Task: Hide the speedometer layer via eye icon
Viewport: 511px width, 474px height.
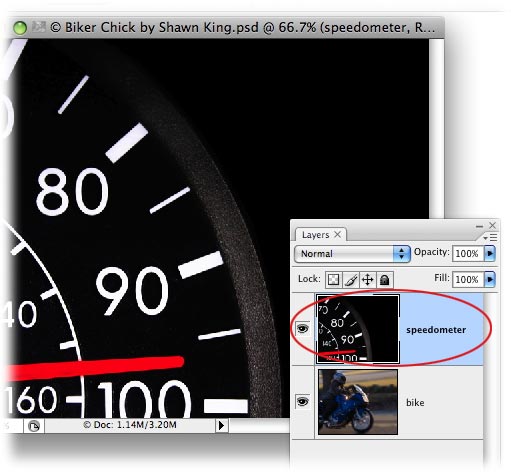Action: (303, 329)
